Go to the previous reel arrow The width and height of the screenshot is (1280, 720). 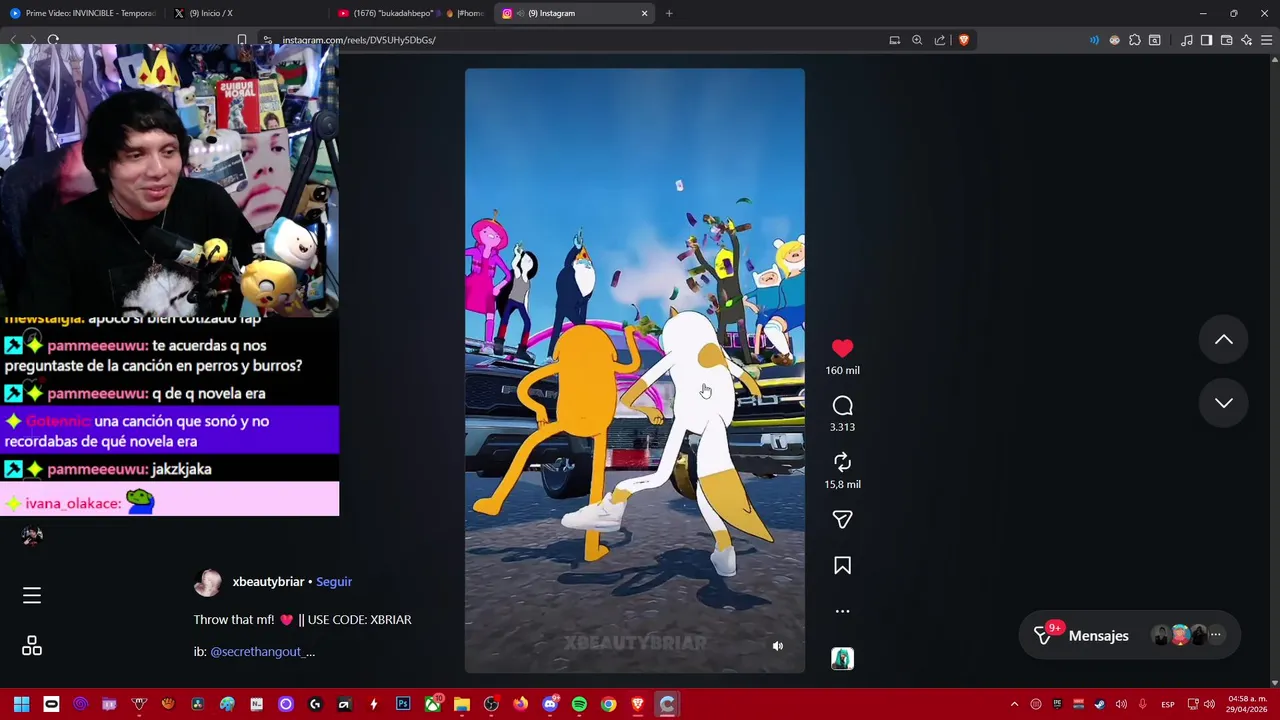1223,340
